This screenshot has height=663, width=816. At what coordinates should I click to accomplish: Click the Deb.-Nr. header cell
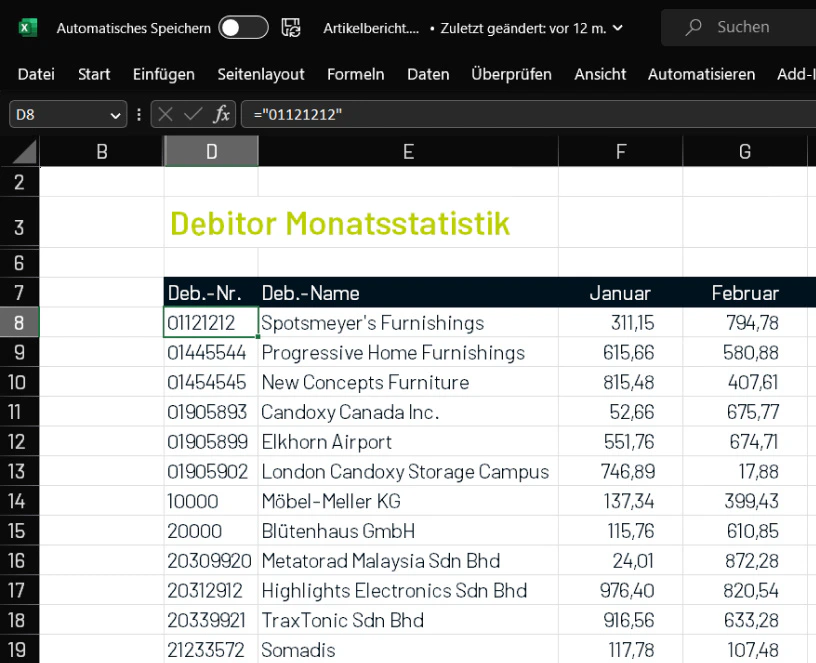coord(211,292)
